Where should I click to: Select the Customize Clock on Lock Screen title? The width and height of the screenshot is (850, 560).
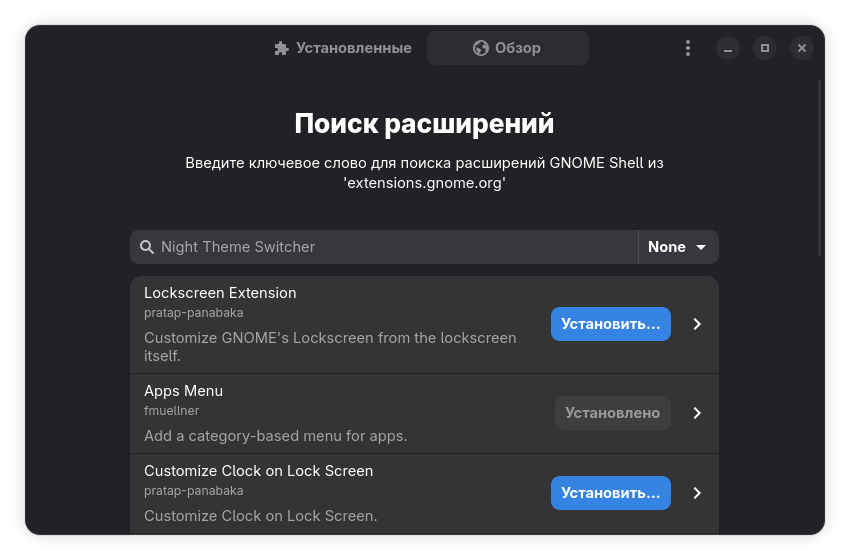click(259, 471)
